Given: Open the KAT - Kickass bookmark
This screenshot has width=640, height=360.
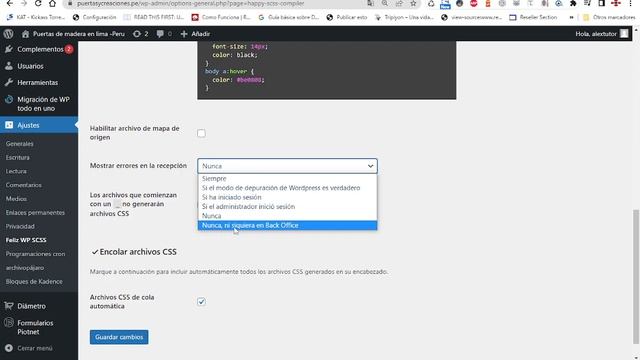Looking at the screenshot, I should 36,17.
